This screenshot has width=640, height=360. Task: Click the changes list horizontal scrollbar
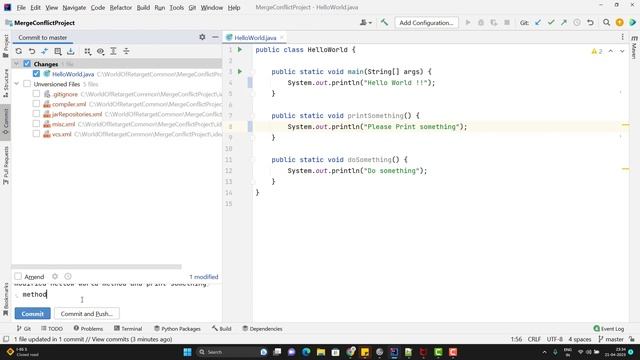[97, 267]
